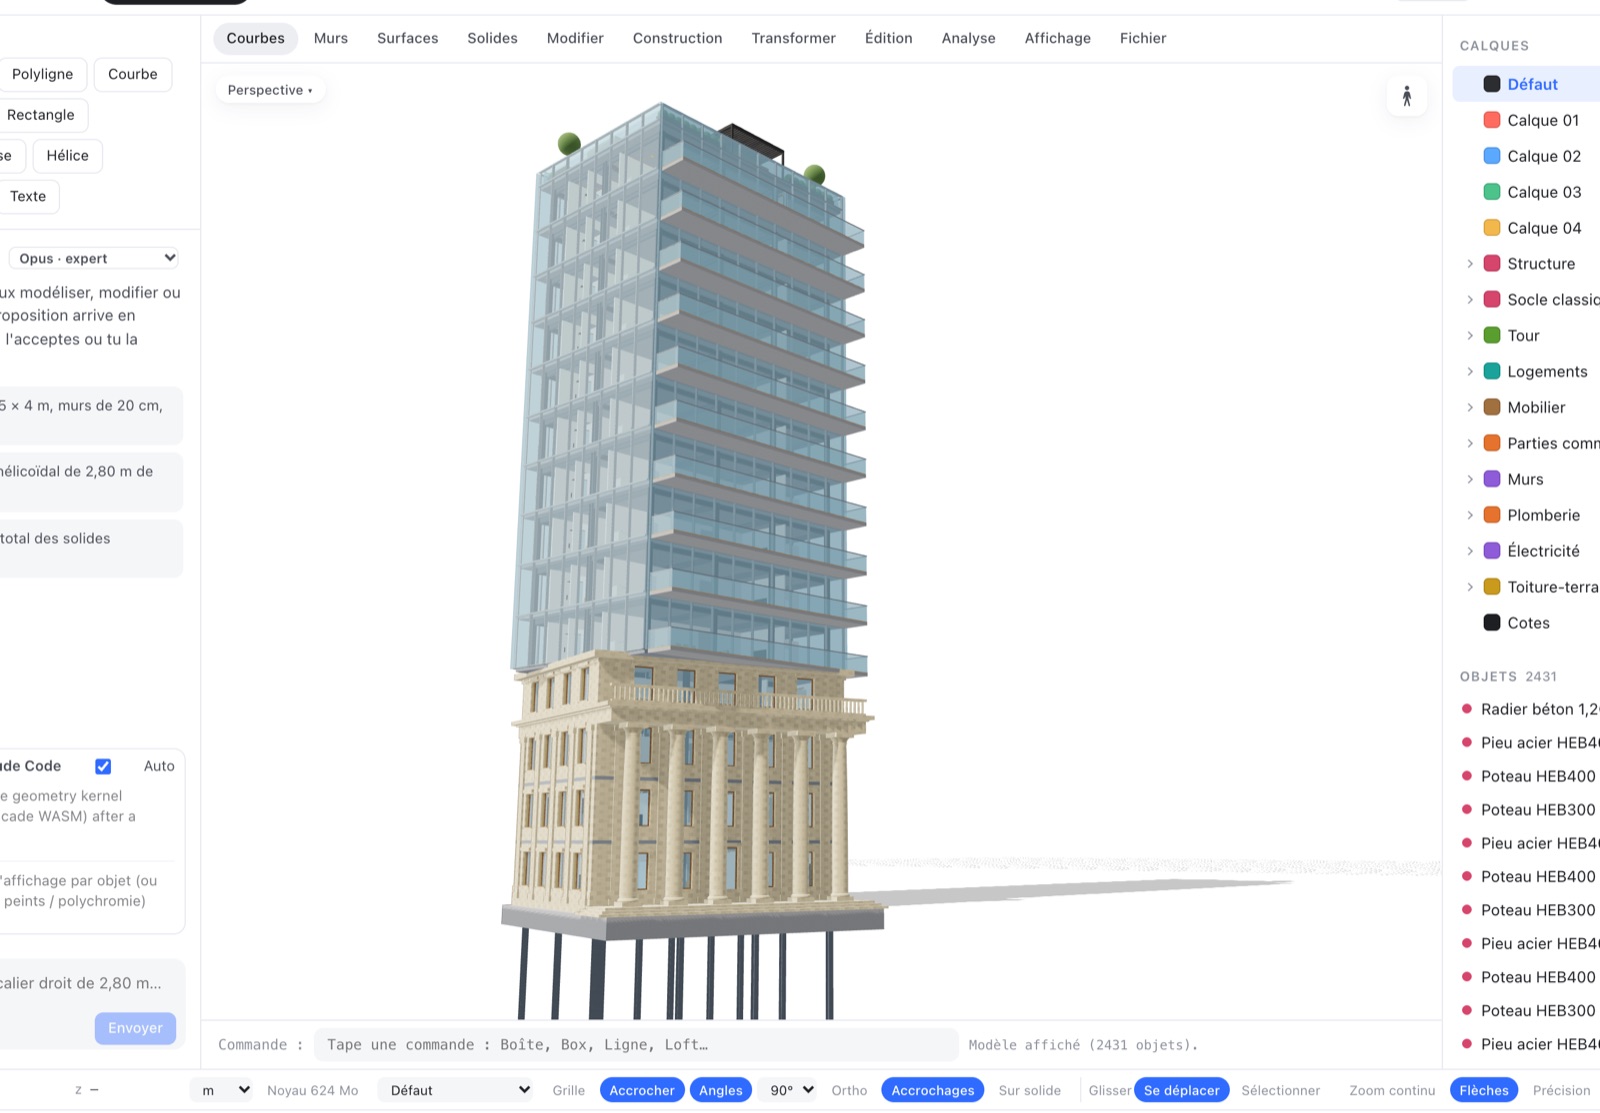This screenshot has height=1113, width=1600.
Task: Open the Perspective view dropdown
Action: click(x=270, y=90)
